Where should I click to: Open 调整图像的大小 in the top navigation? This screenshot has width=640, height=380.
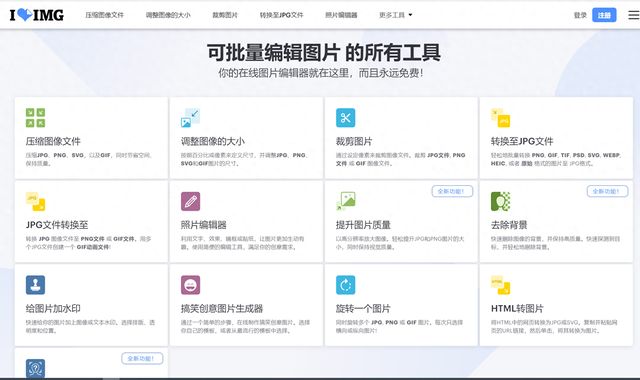pyautogui.click(x=168, y=15)
